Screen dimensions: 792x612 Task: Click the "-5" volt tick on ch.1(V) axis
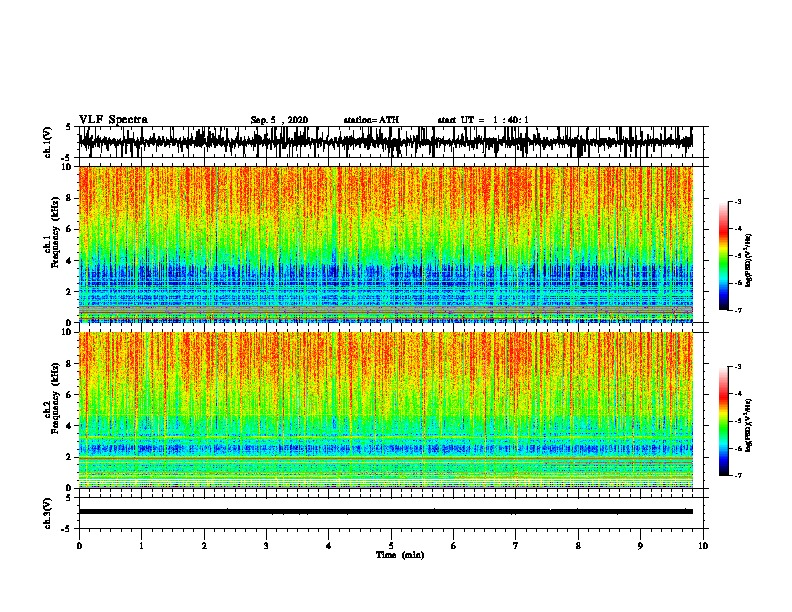67,158
